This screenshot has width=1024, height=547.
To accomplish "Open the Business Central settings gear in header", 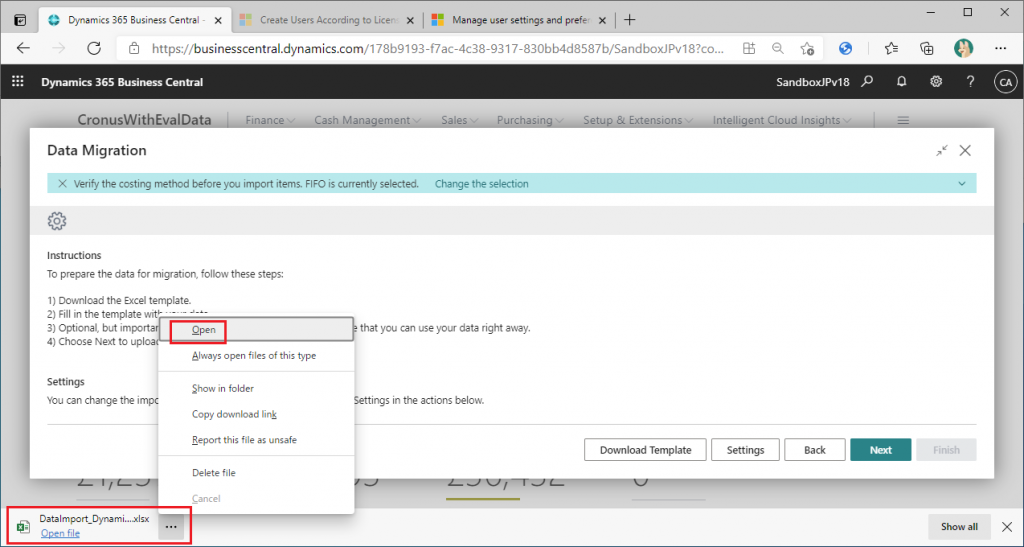I will [x=936, y=82].
